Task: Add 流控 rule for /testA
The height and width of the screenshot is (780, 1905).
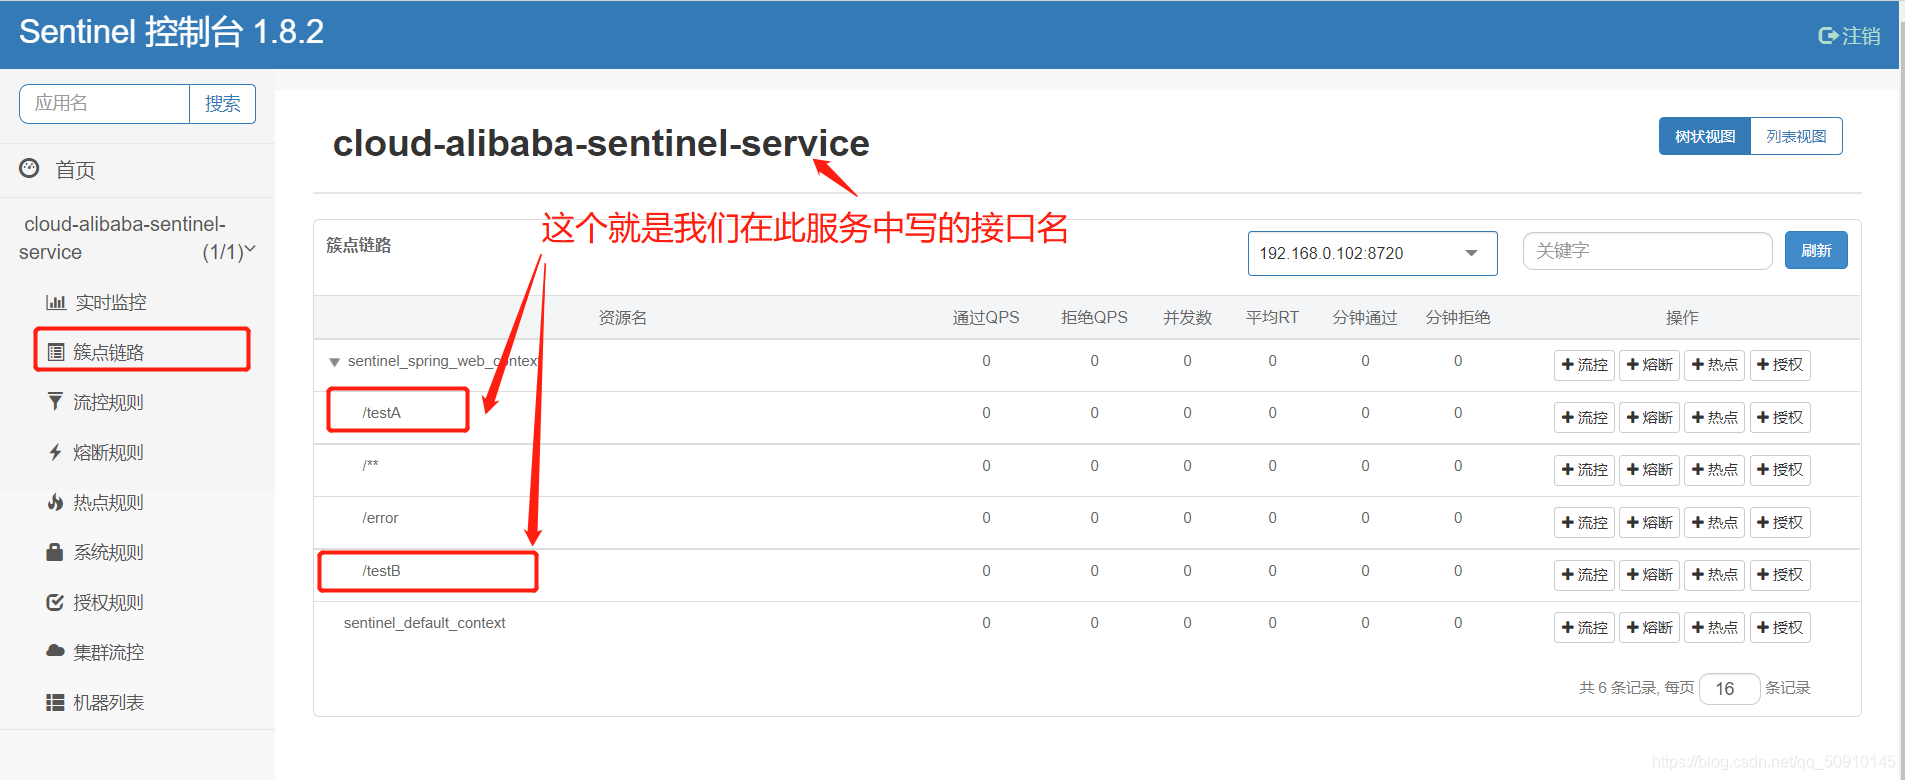Action: 1584,417
